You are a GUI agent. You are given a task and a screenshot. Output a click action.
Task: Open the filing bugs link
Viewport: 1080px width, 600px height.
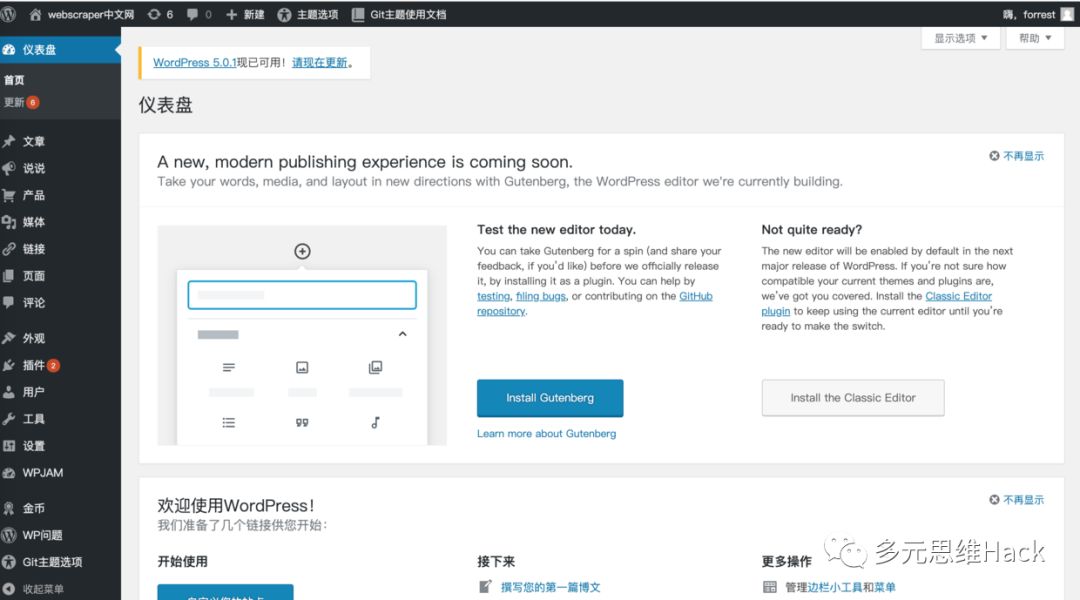541,296
